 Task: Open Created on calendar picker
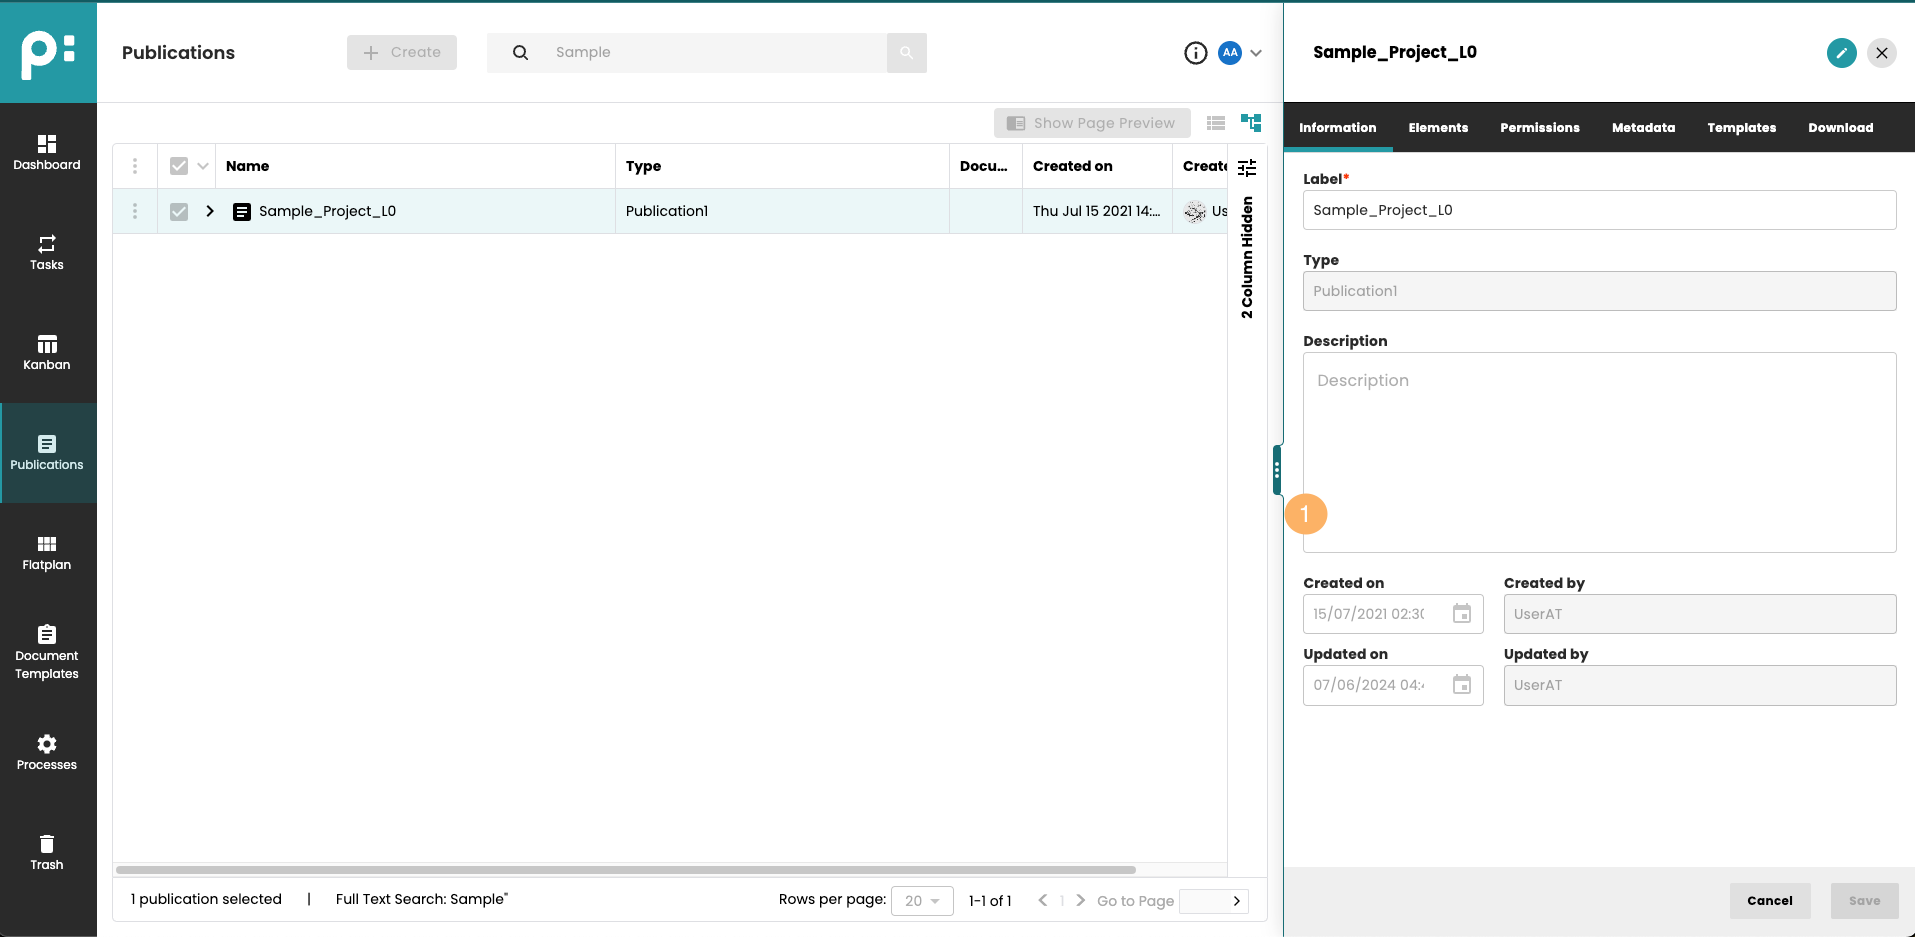coord(1462,614)
